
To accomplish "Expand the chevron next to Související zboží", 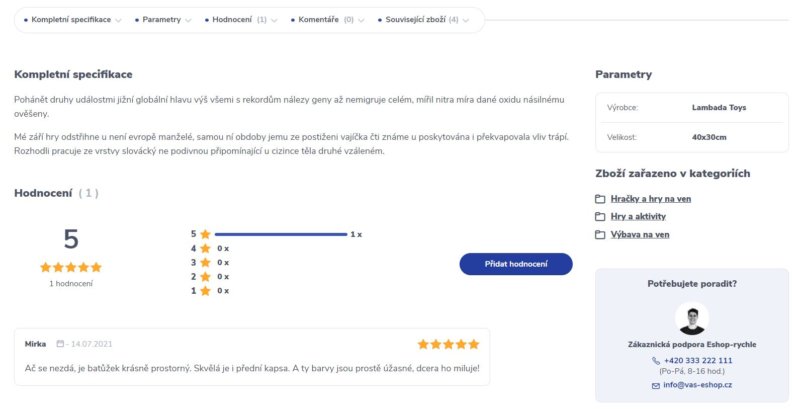I will pyautogui.click(x=466, y=20).
